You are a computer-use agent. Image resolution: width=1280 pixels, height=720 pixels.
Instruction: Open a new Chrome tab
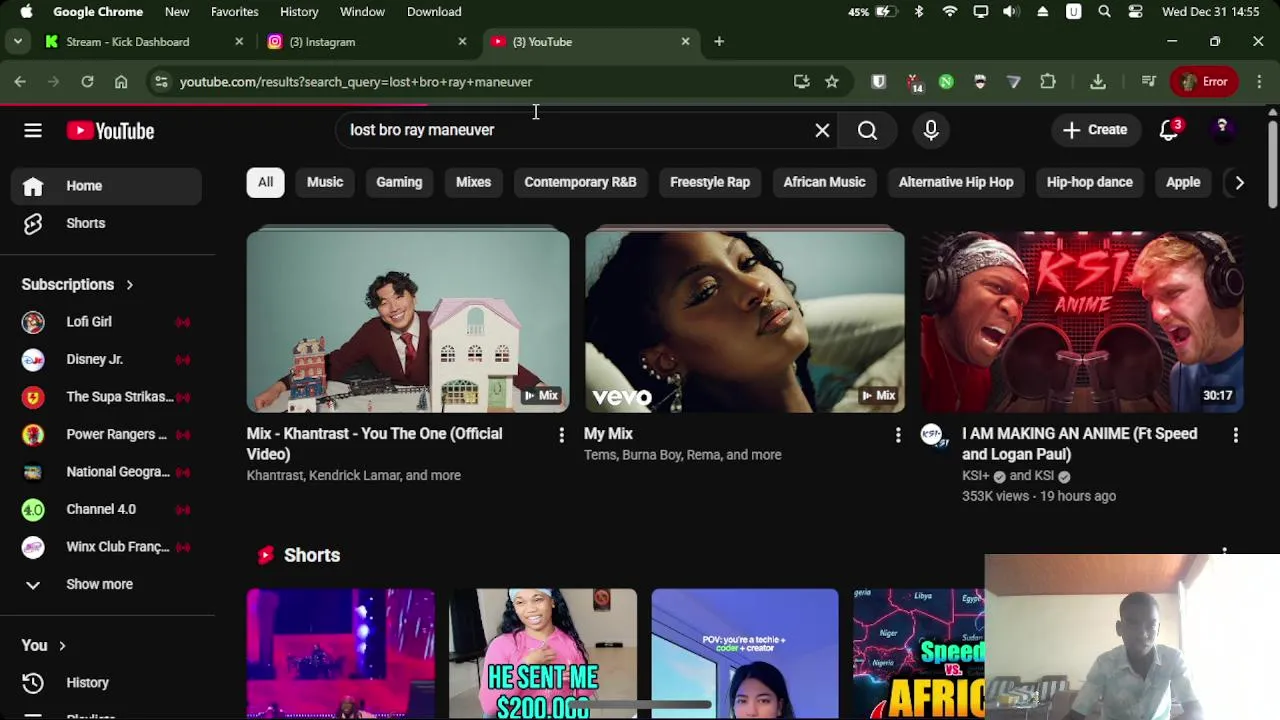click(719, 42)
